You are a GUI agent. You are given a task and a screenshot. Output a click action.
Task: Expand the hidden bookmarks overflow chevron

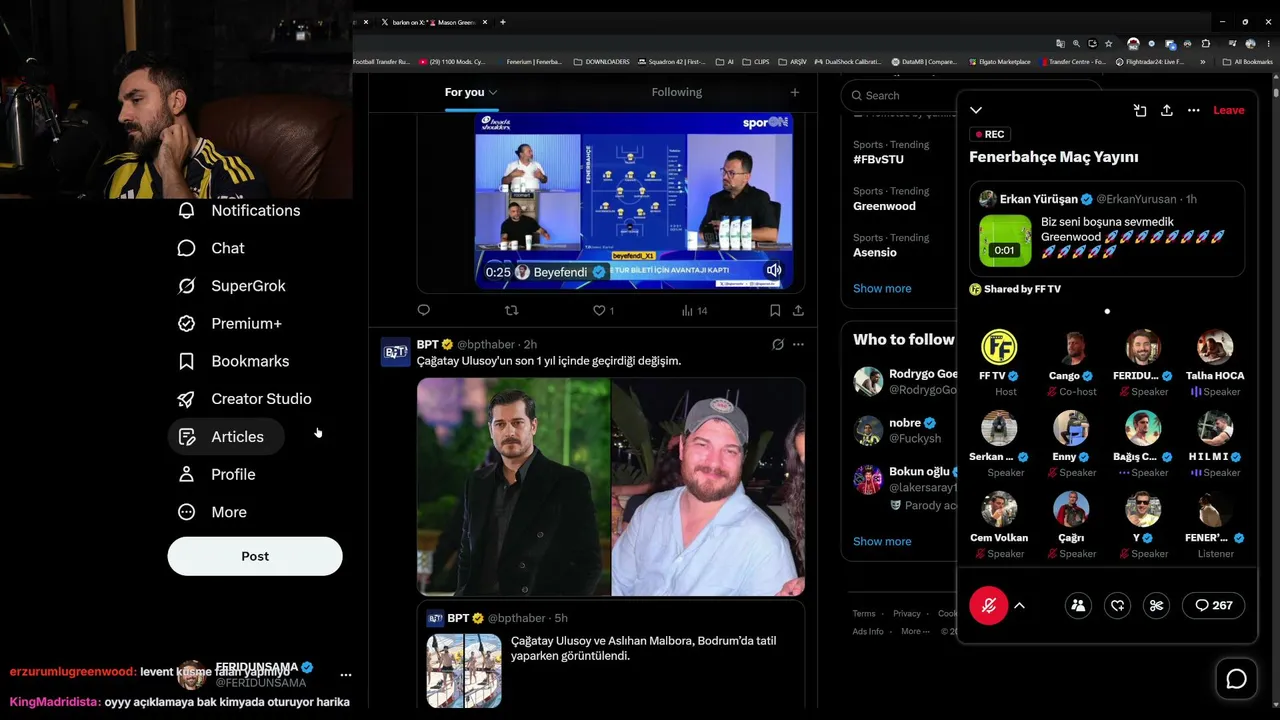click(1202, 62)
